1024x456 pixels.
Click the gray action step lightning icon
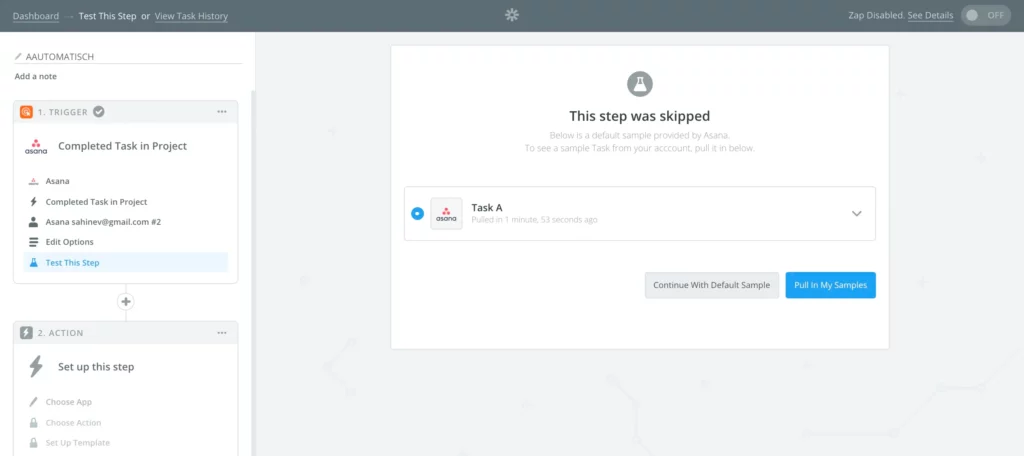point(26,333)
